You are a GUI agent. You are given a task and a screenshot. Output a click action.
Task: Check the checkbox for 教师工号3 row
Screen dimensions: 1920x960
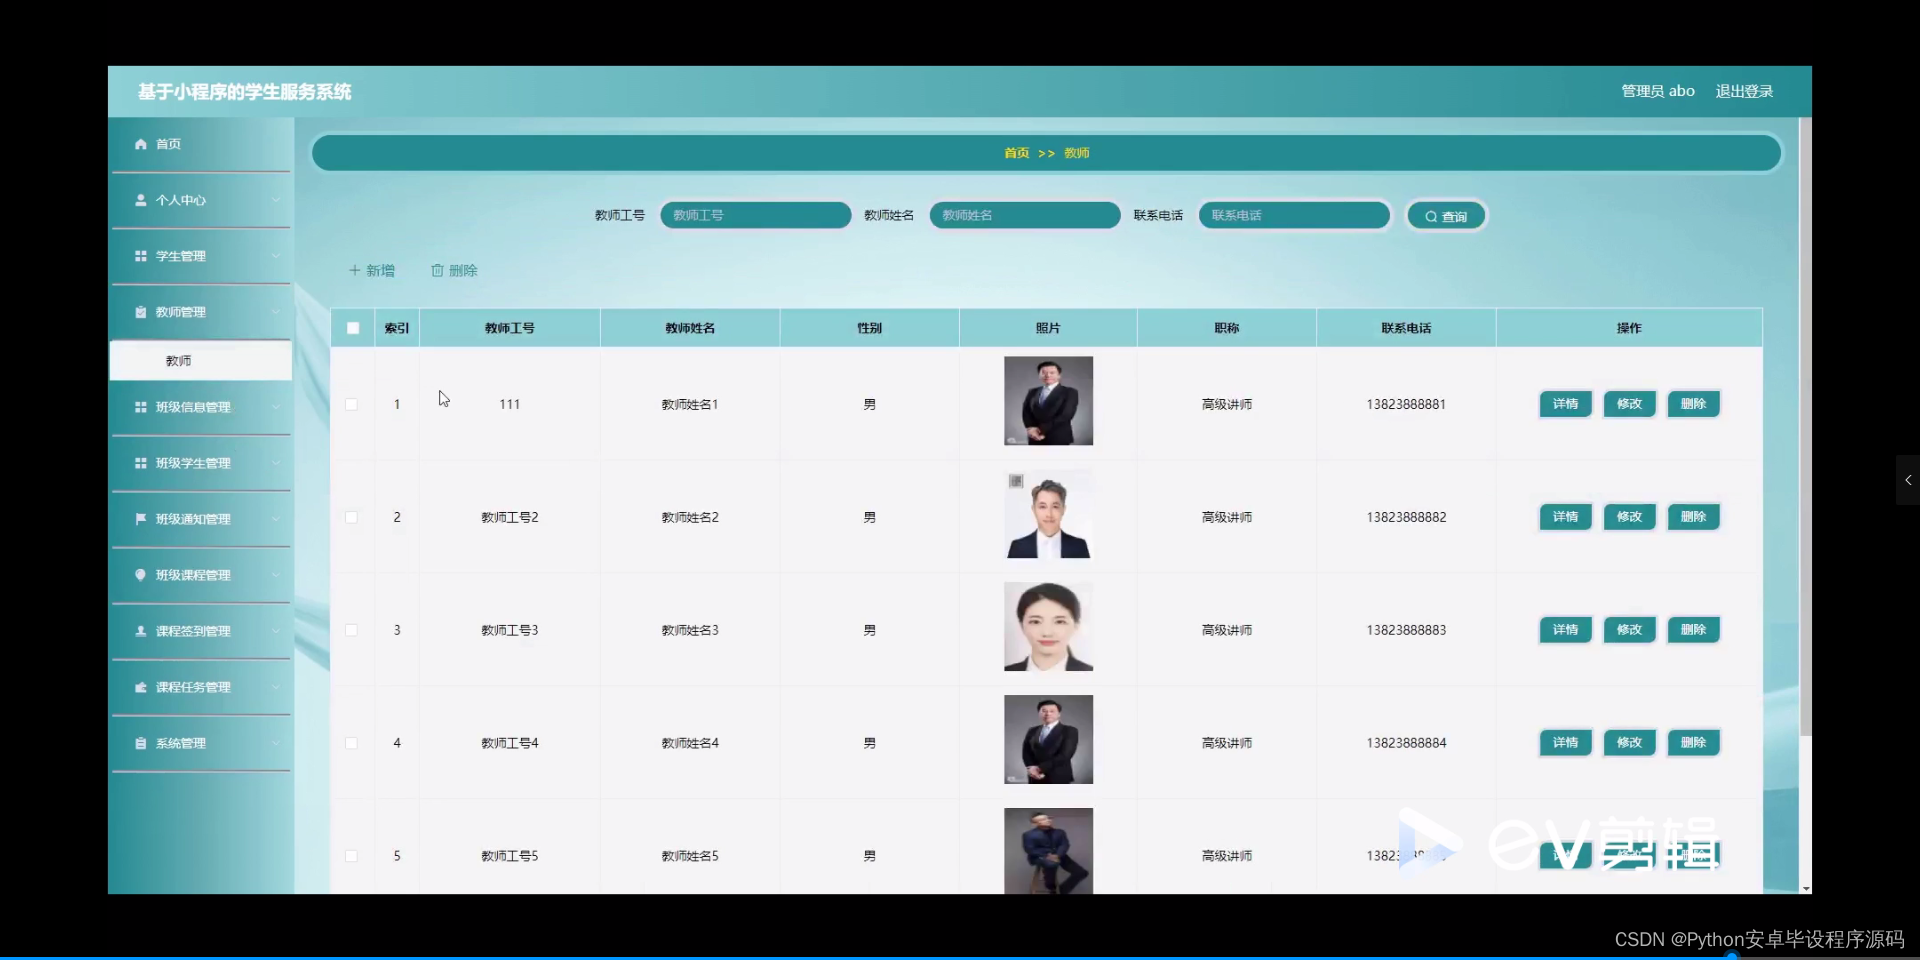352,630
